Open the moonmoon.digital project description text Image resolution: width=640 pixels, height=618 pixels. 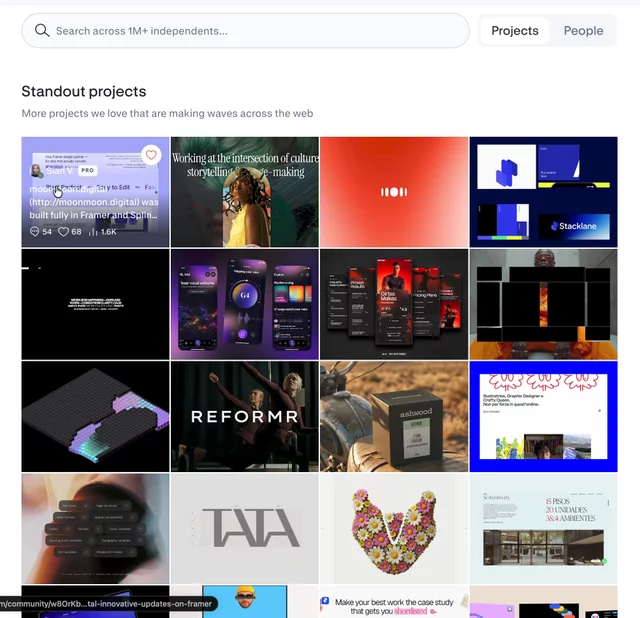[x=94, y=202]
